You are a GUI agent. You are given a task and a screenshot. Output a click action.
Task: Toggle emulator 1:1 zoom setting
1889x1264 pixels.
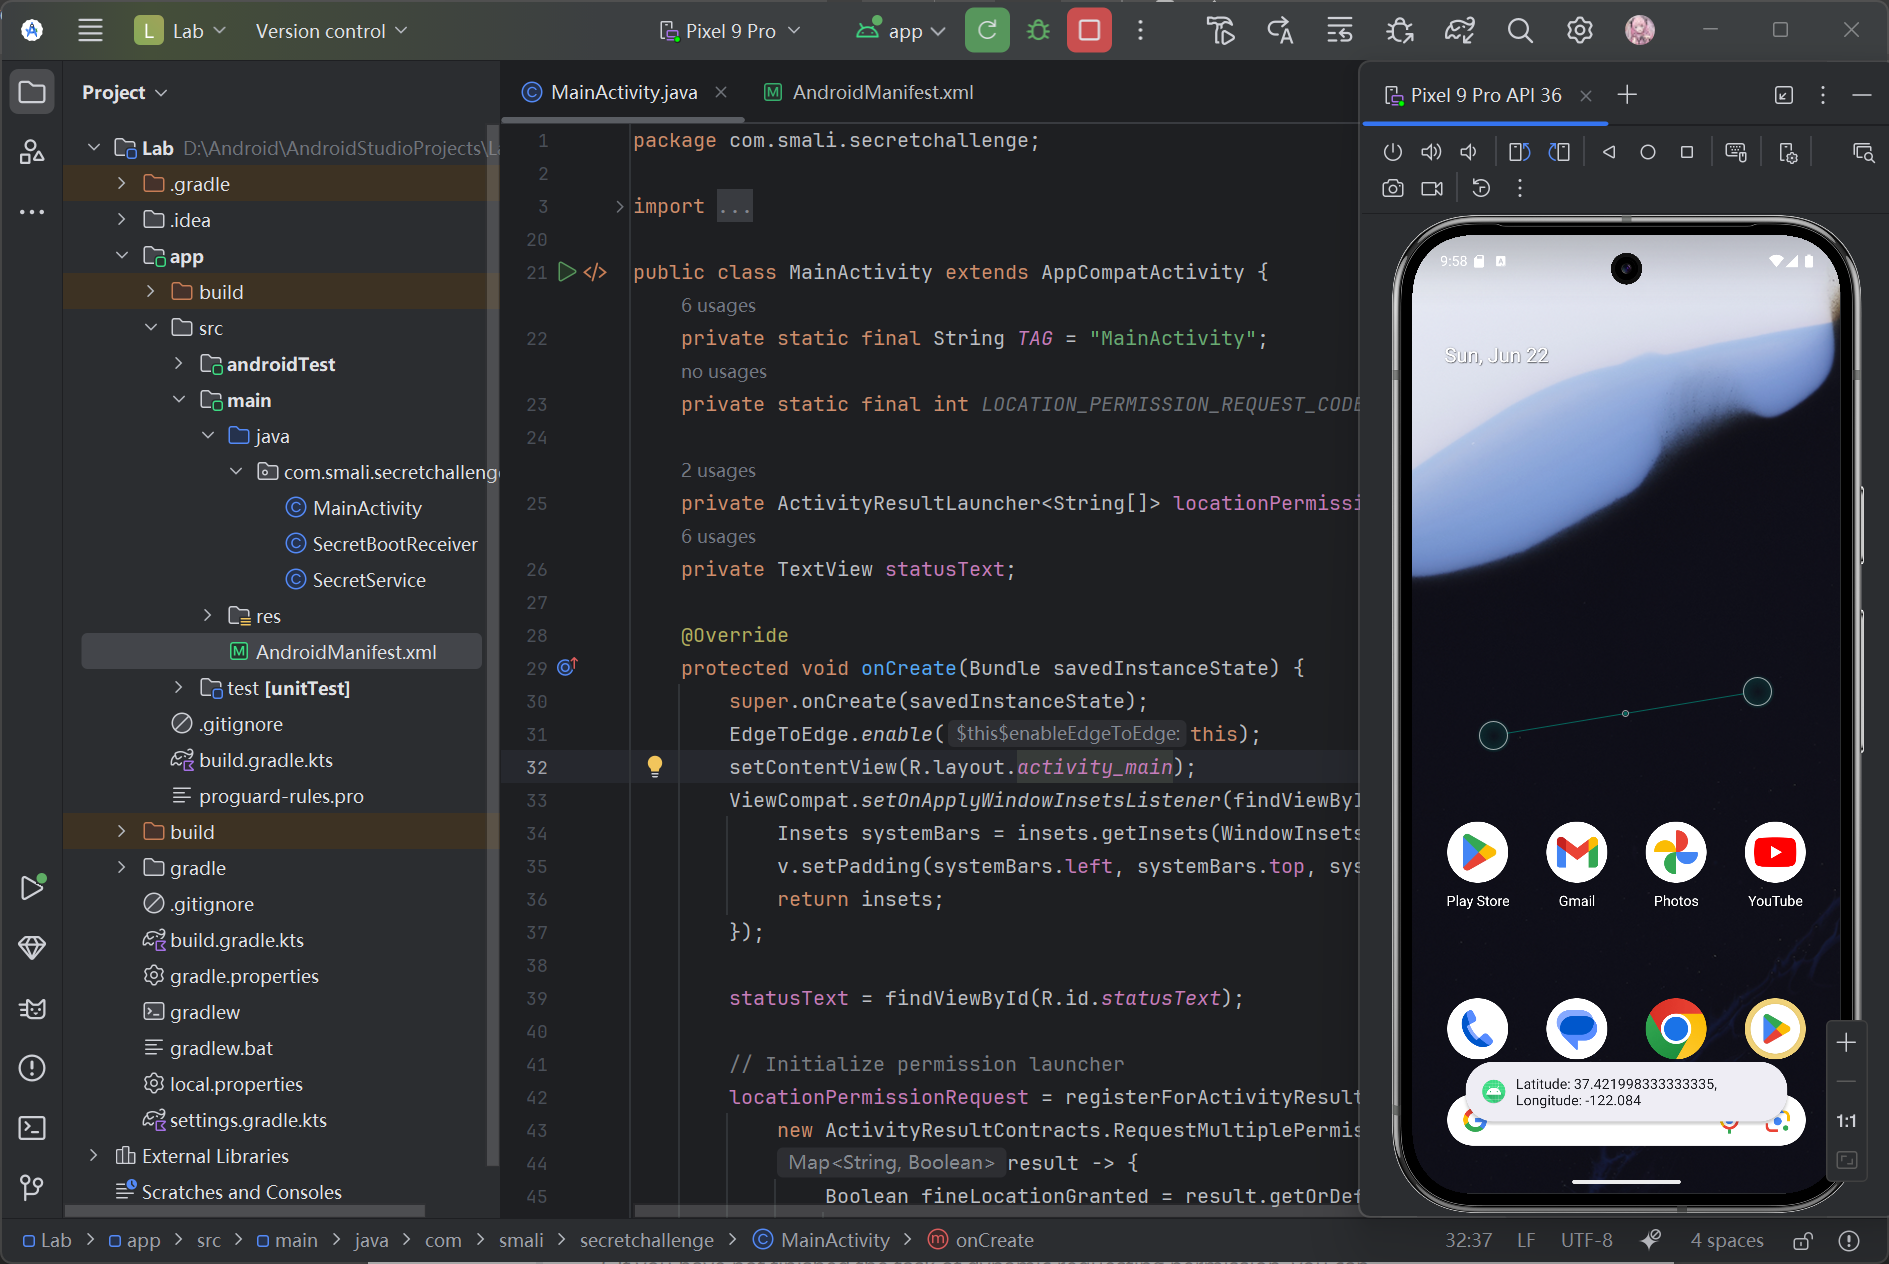coord(1846,1121)
